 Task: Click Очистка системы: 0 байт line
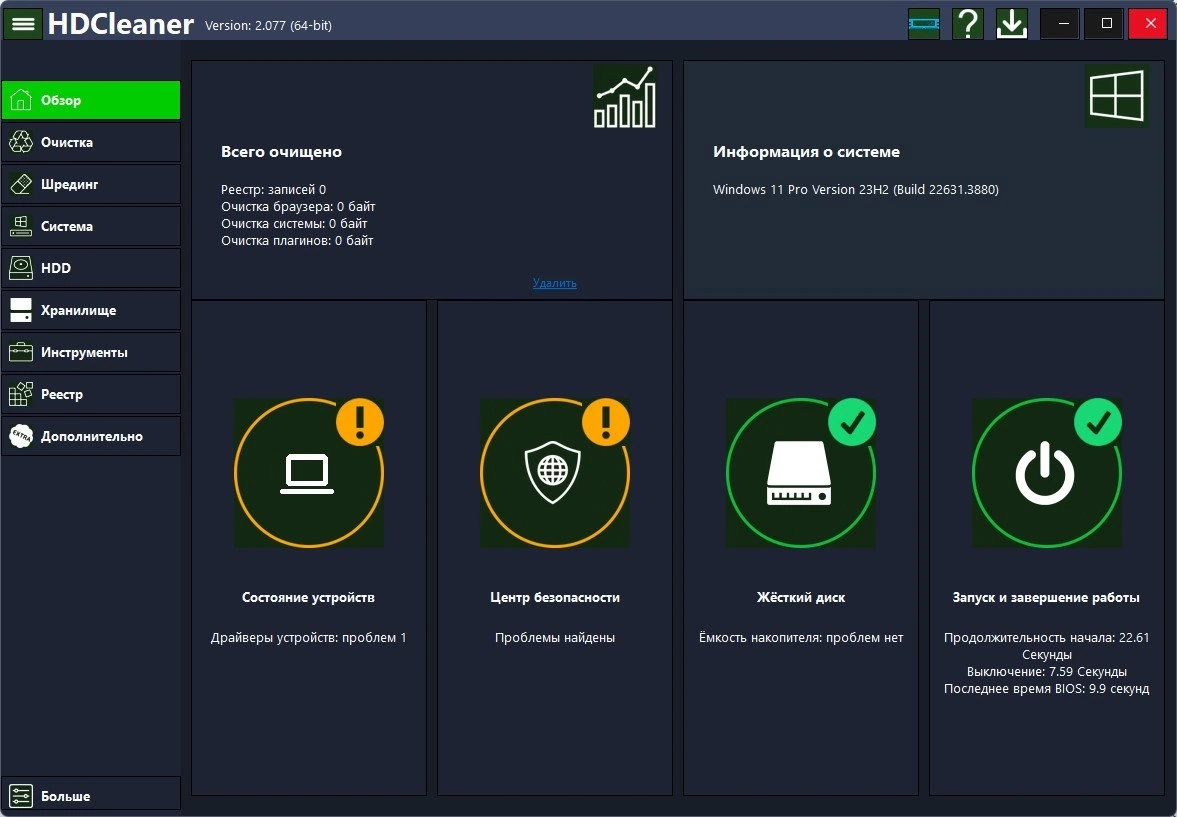[294, 224]
